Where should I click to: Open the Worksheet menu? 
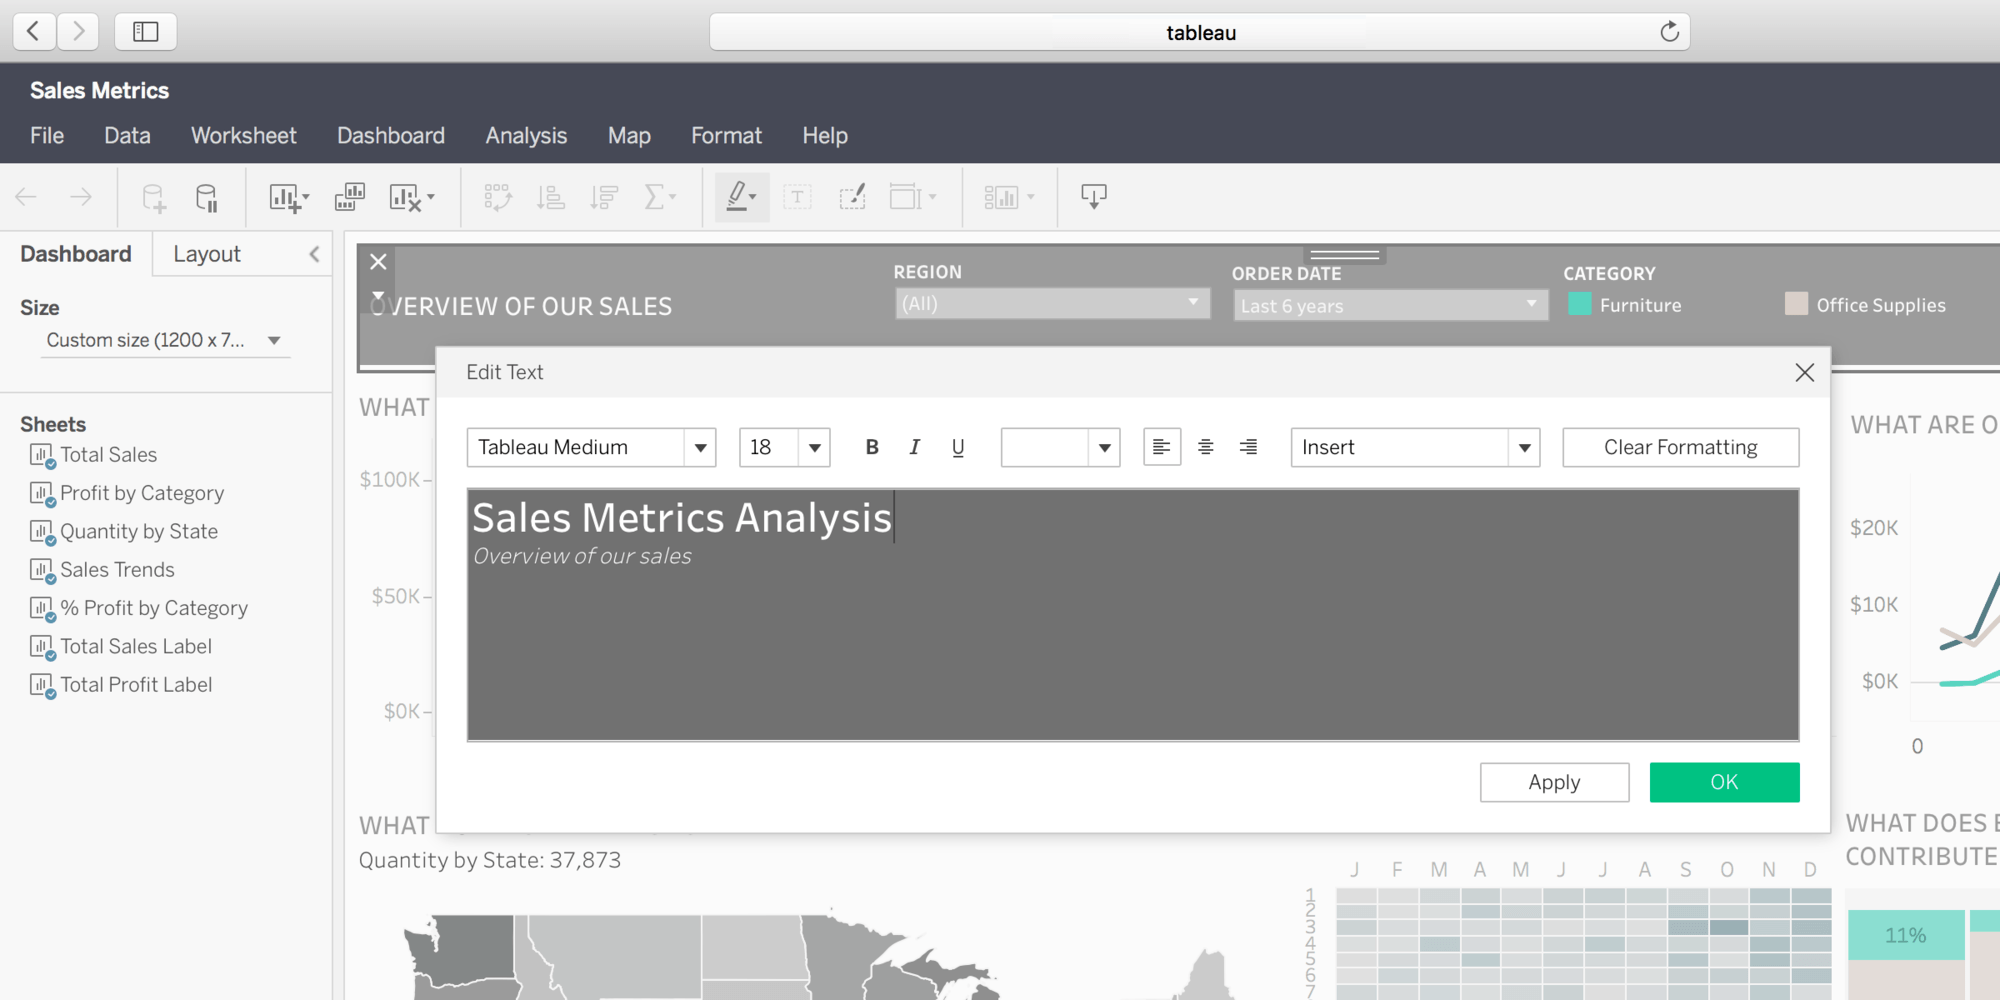click(244, 135)
